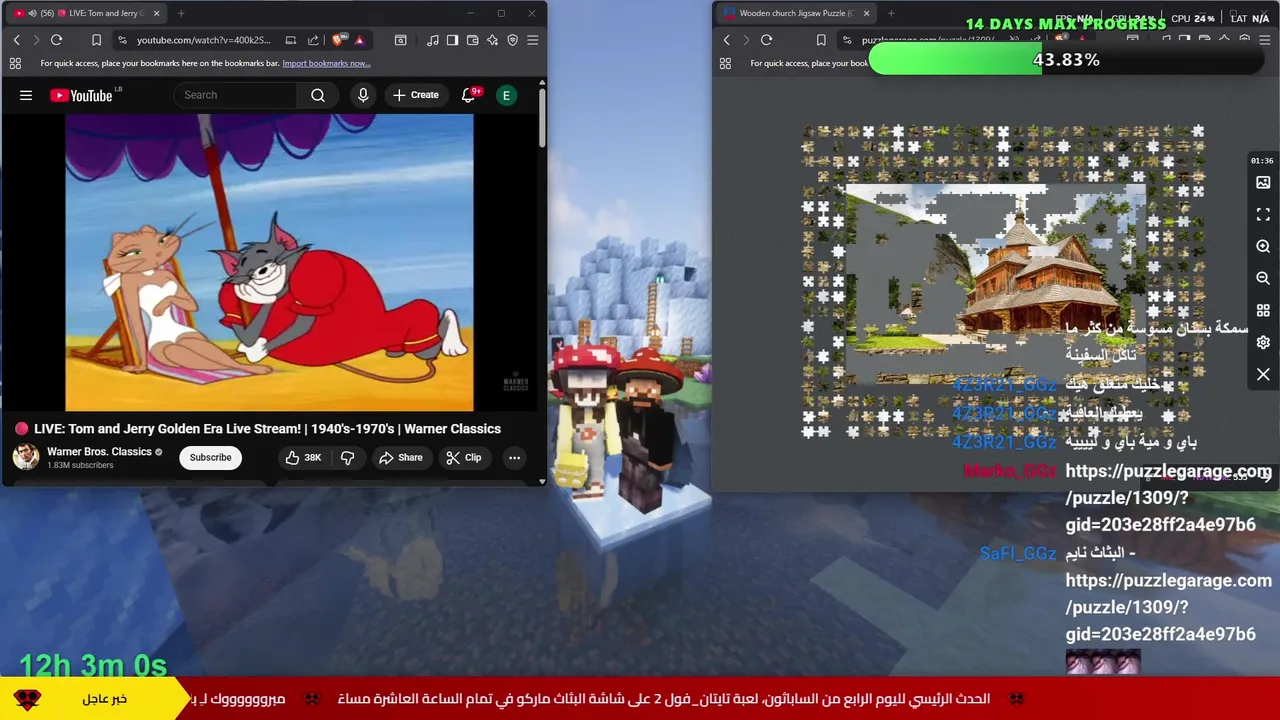
Task: Open Brave Rewards triangle icon in YouTube window
Action: [x=359, y=40]
